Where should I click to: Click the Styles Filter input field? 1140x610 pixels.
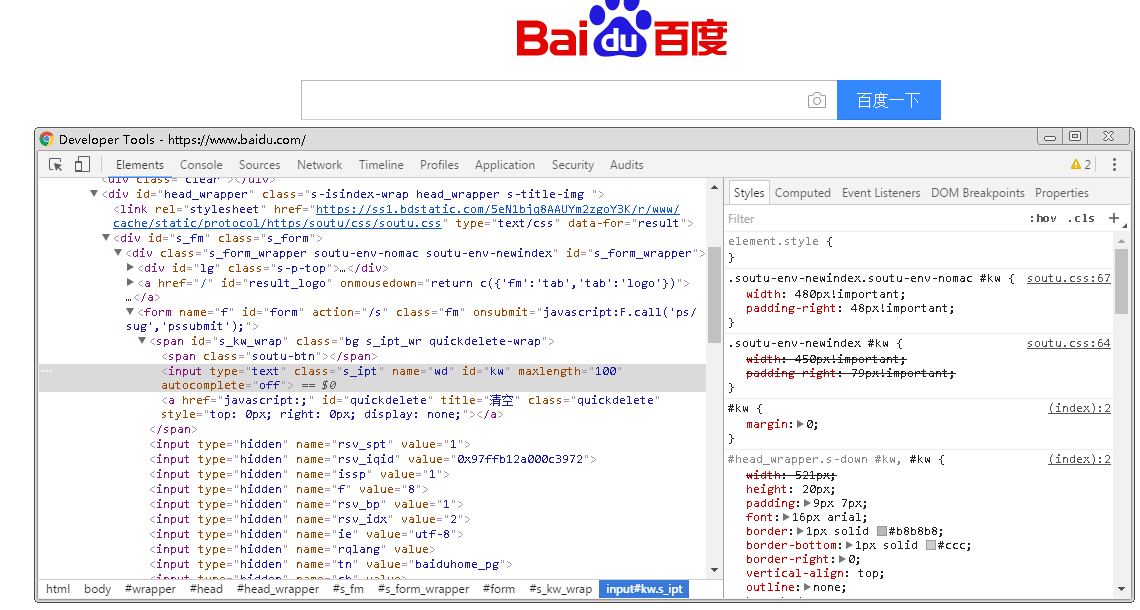pyautogui.click(x=872, y=219)
